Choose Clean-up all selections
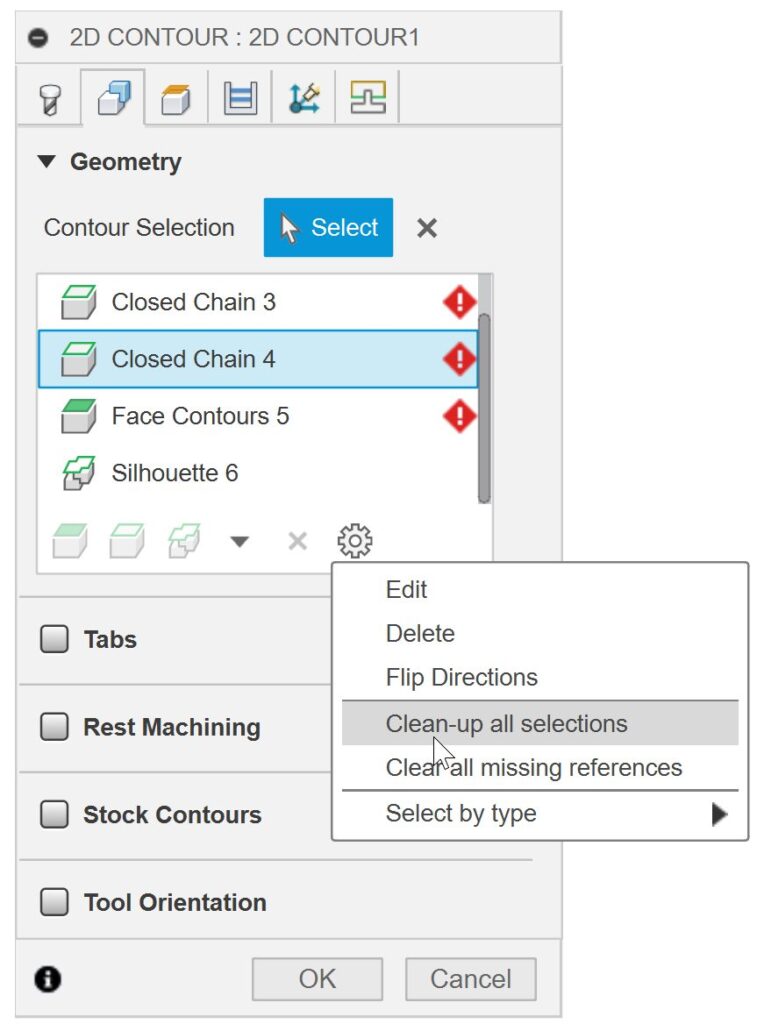This screenshot has width=757, height=1024. (506, 724)
